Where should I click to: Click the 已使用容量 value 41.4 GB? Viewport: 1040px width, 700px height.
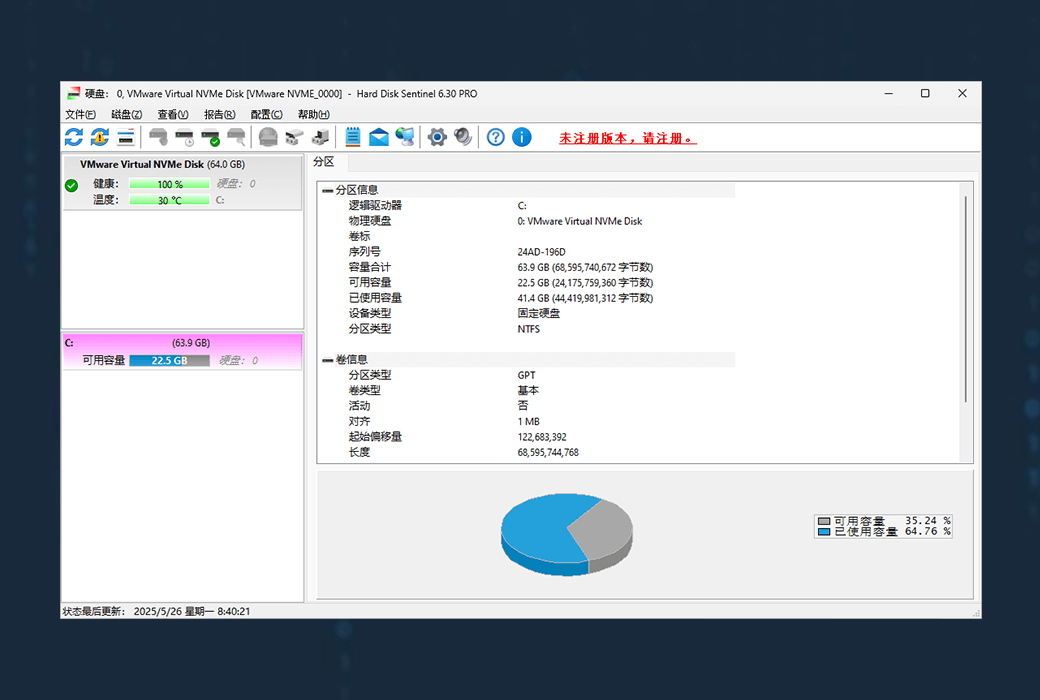pos(585,298)
